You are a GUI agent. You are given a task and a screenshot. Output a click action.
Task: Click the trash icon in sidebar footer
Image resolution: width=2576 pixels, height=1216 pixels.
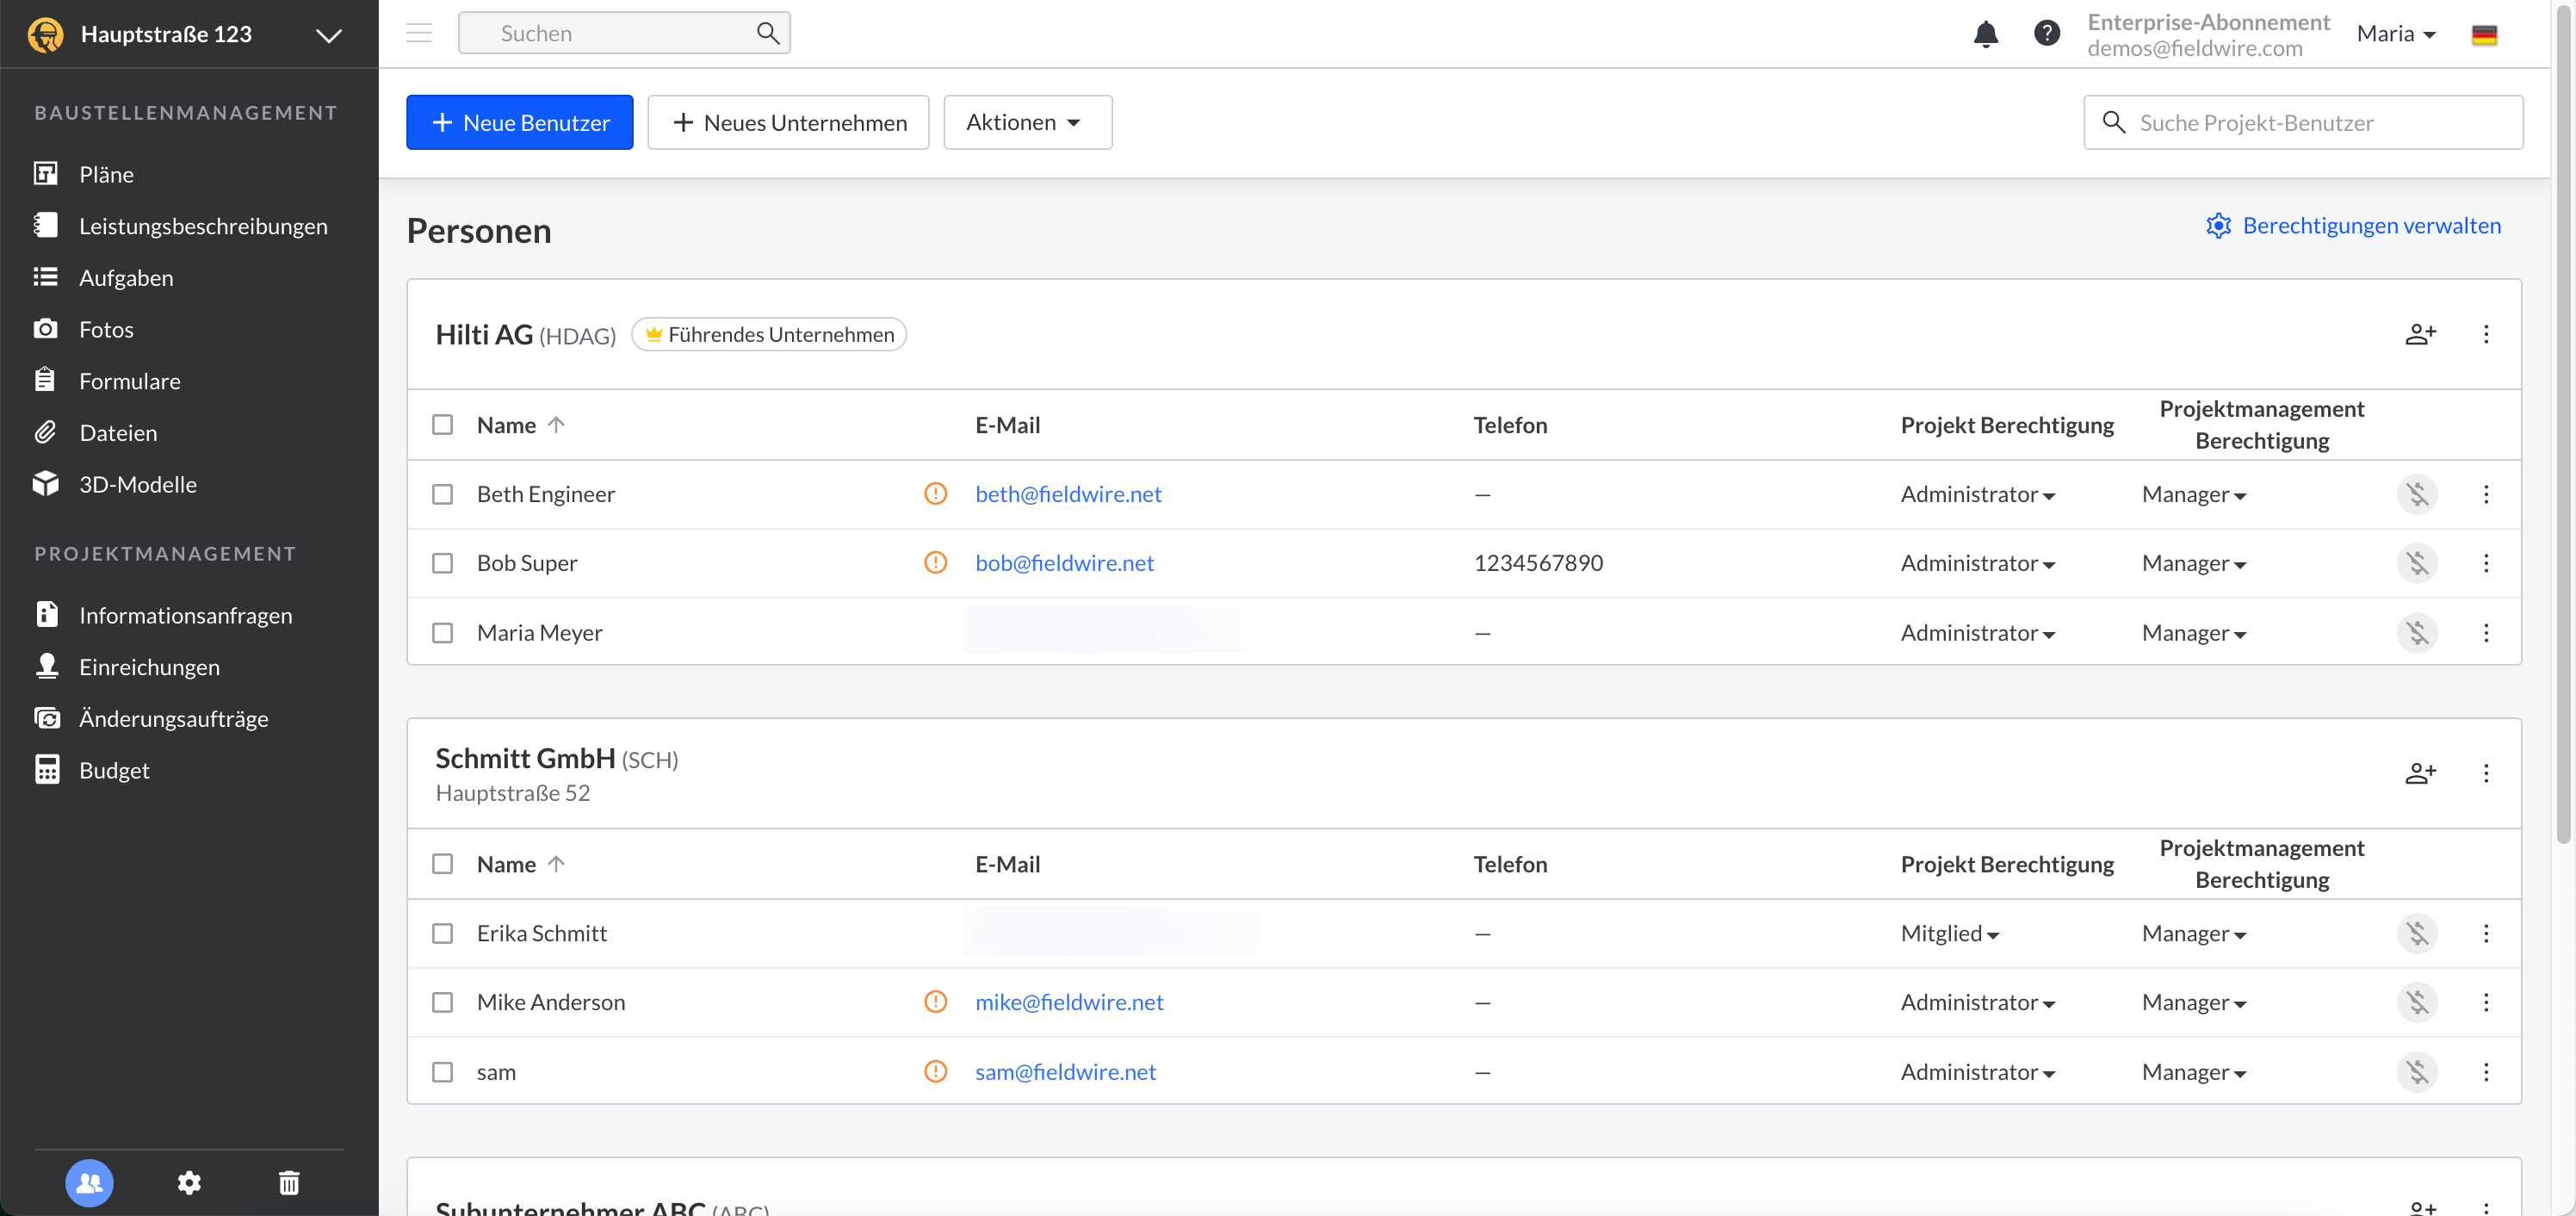tap(289, 1183)
